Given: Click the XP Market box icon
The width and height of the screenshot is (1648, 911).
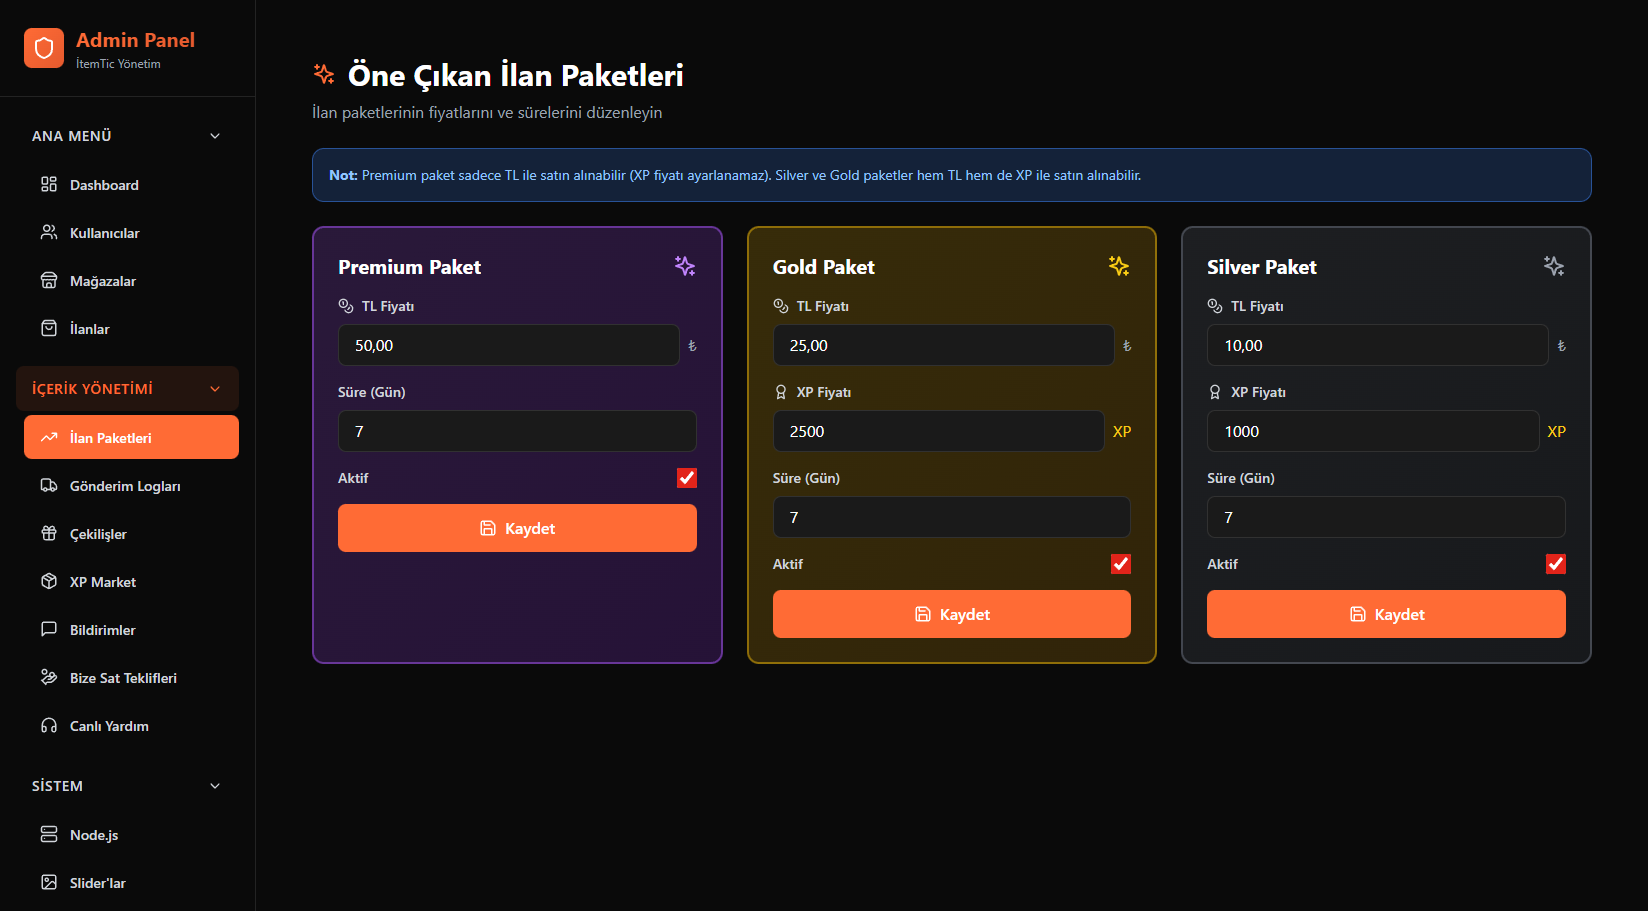Looking at the screenshot, I should pyautogui.click(x=49, y=581).
